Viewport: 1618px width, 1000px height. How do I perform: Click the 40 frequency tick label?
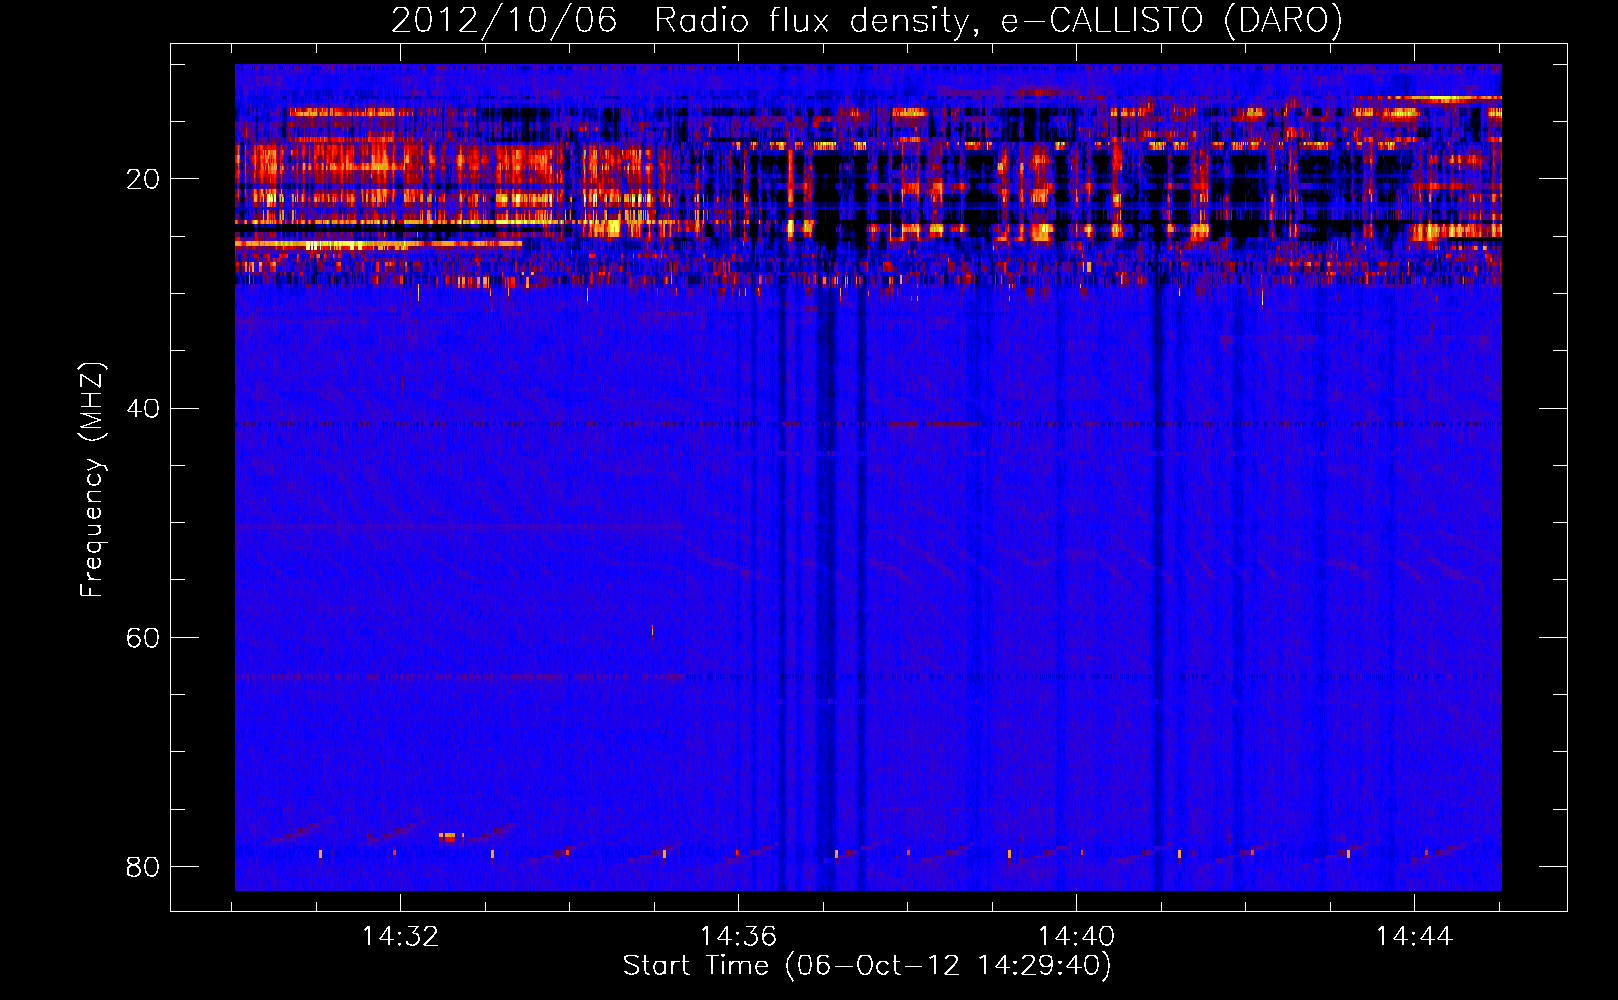pos(143,408)
